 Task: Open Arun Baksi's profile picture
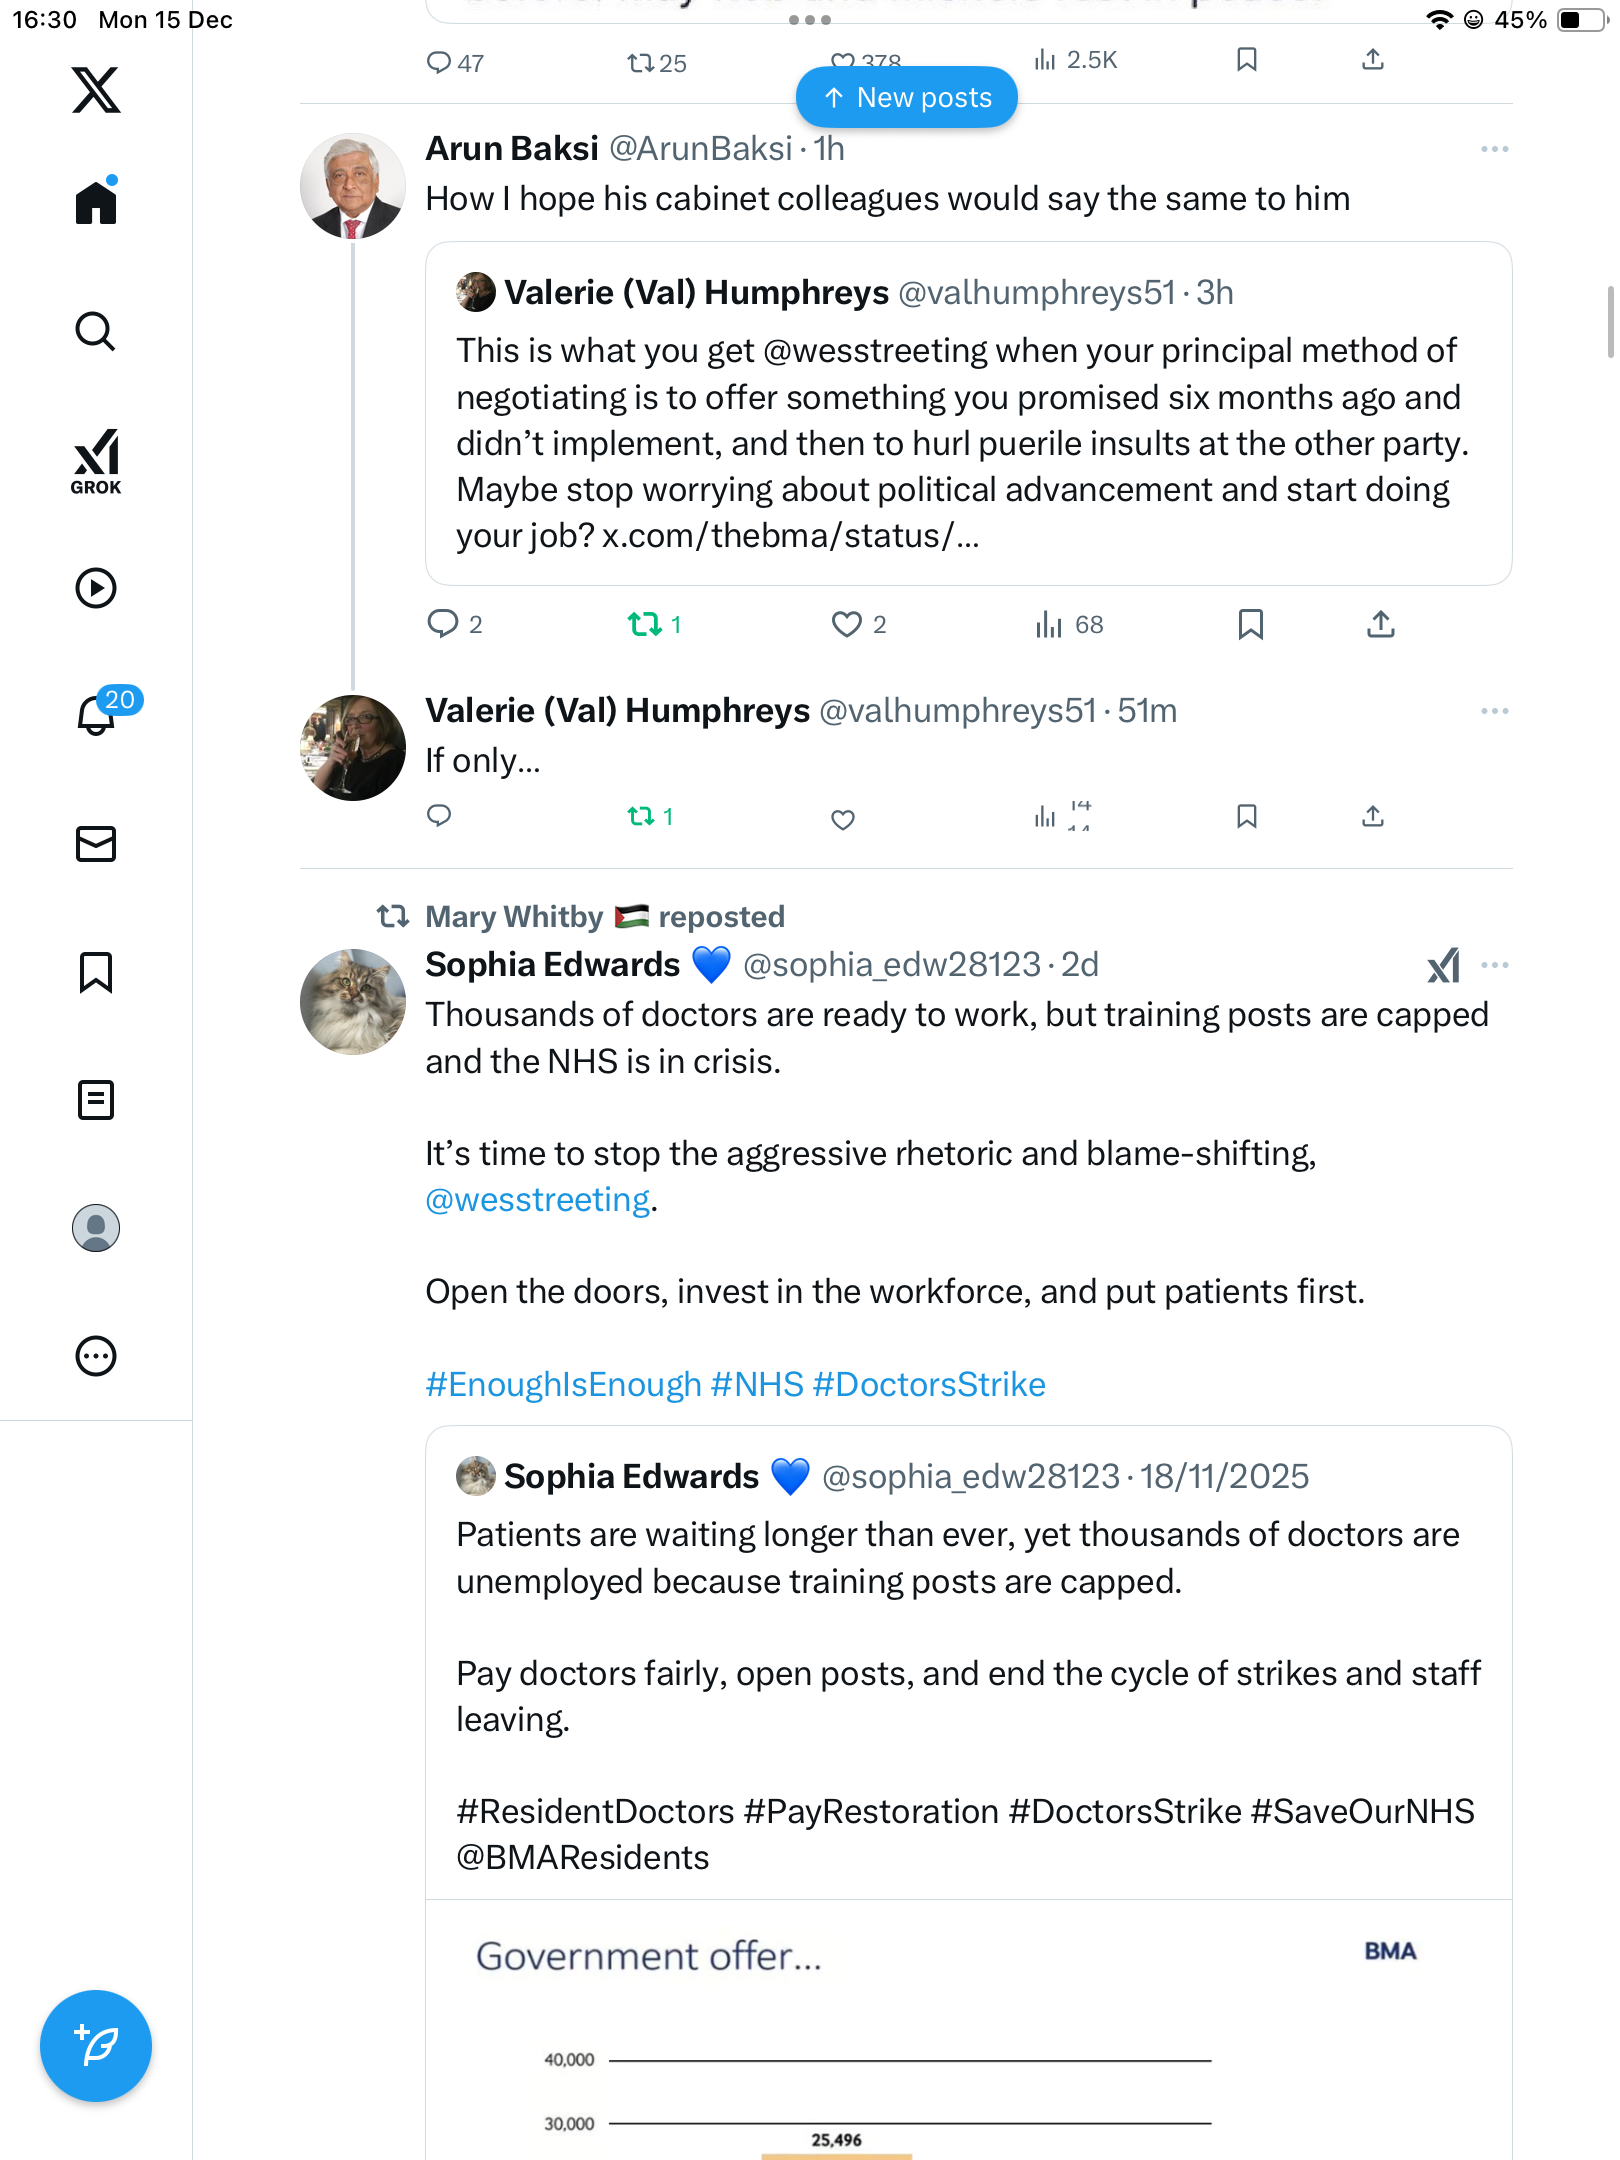coord(353,186)
